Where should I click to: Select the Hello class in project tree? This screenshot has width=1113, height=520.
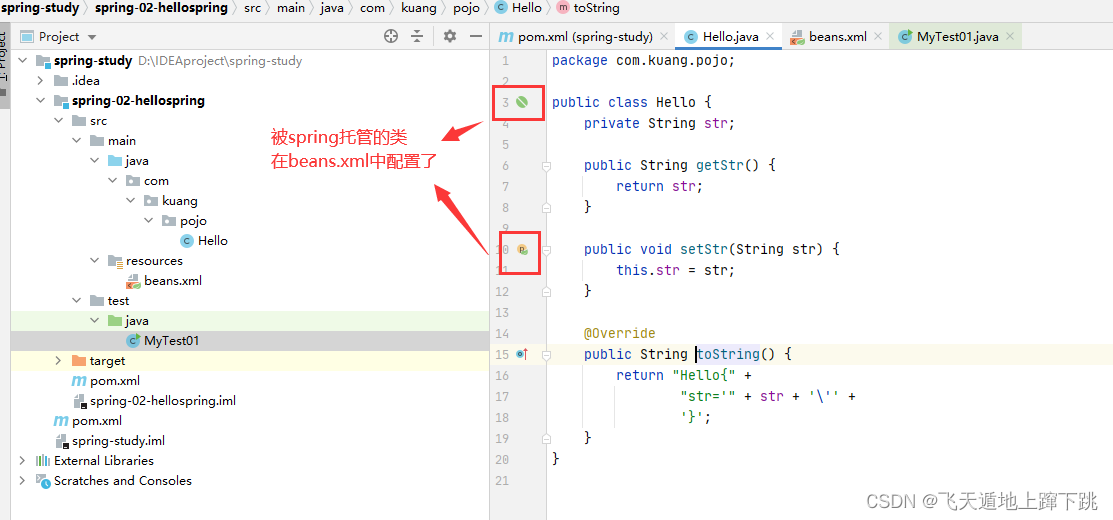(204, 240)
